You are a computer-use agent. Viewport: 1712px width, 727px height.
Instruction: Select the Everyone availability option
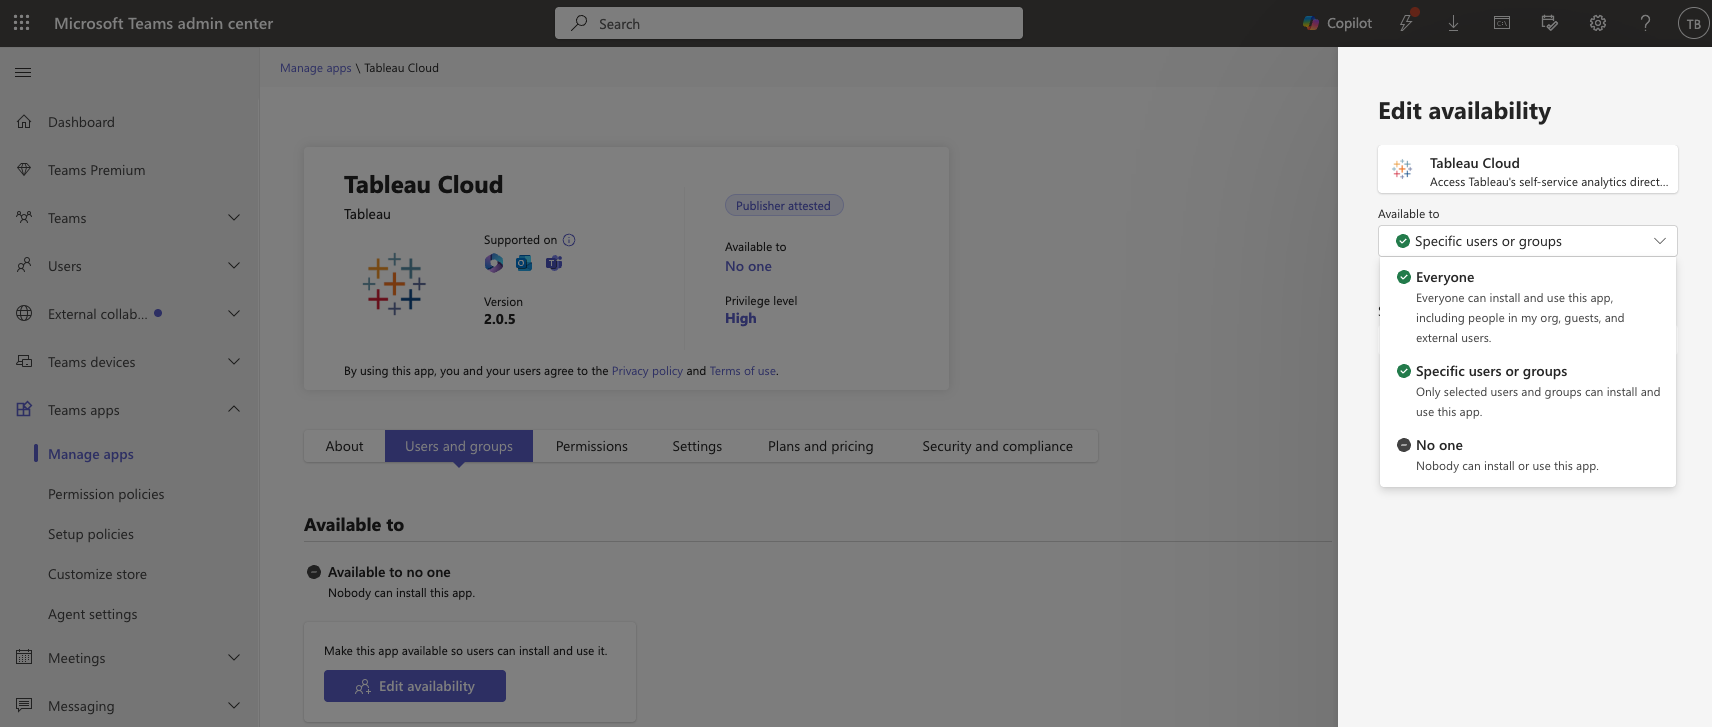pos(1444,277)
